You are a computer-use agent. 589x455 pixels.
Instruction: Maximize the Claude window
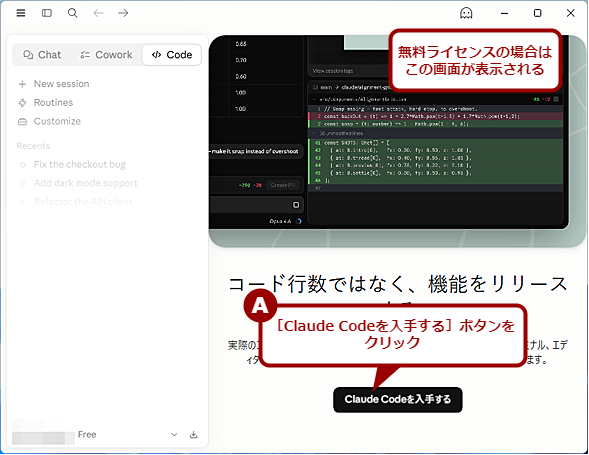[538, 13]
